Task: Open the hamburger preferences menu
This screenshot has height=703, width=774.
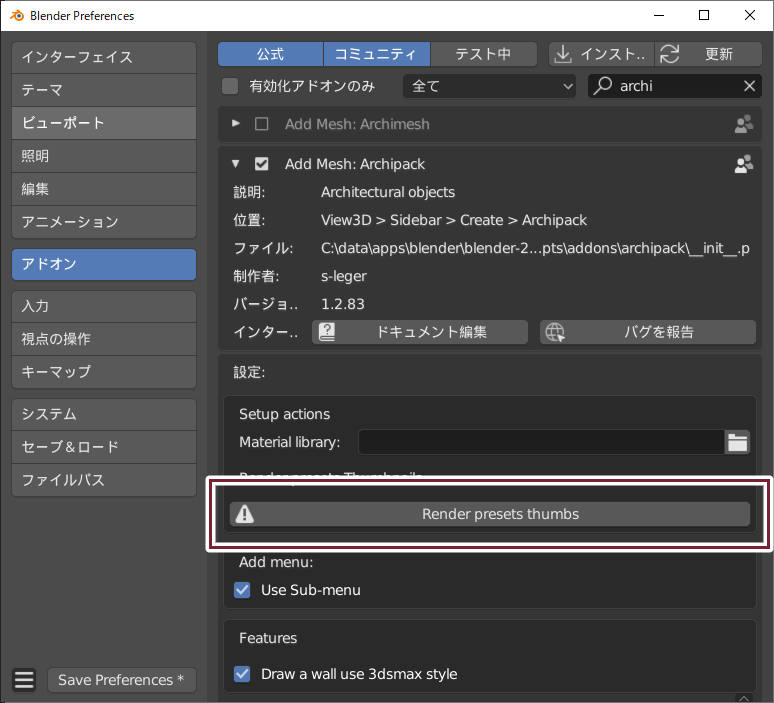Action: pos(24,680)
